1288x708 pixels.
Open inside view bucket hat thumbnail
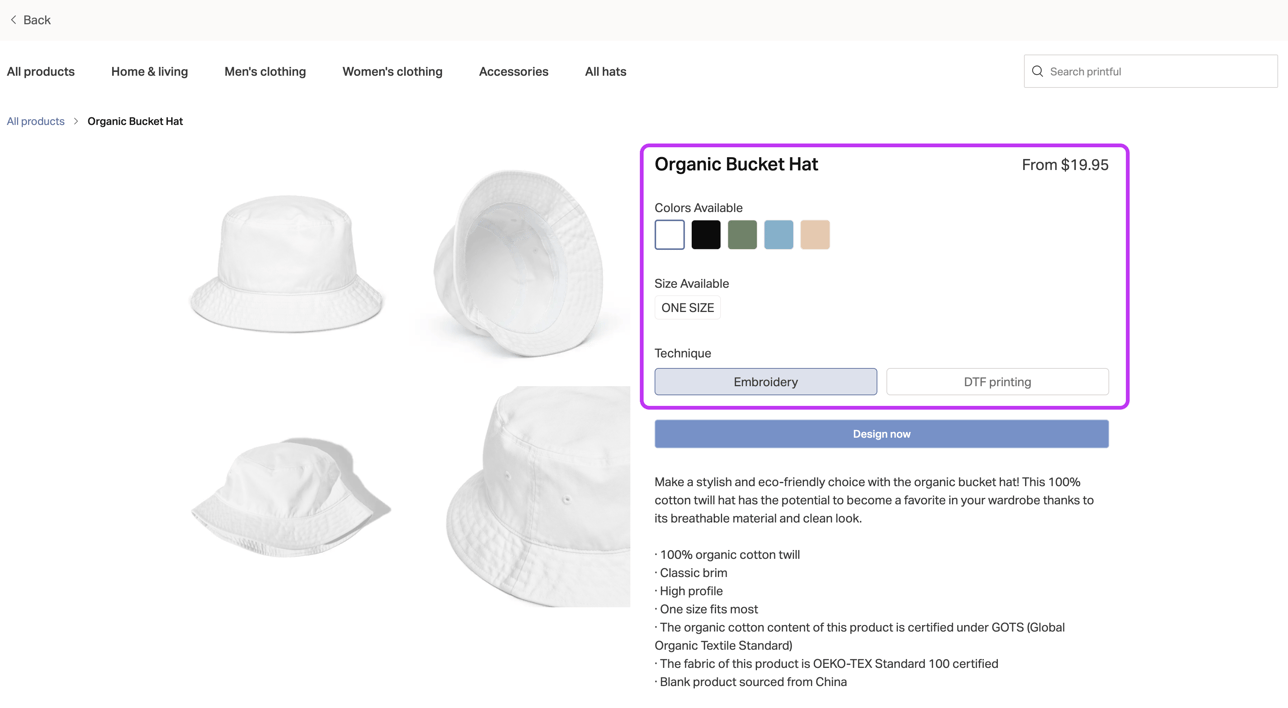tap(519, 264)
